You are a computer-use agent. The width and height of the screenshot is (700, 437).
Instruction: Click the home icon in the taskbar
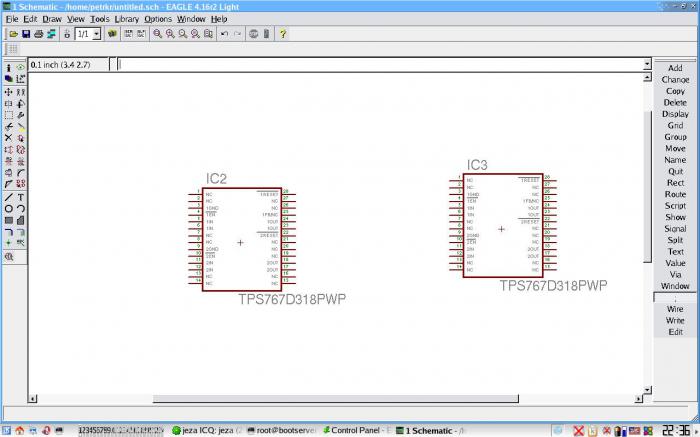click(20, 431)
